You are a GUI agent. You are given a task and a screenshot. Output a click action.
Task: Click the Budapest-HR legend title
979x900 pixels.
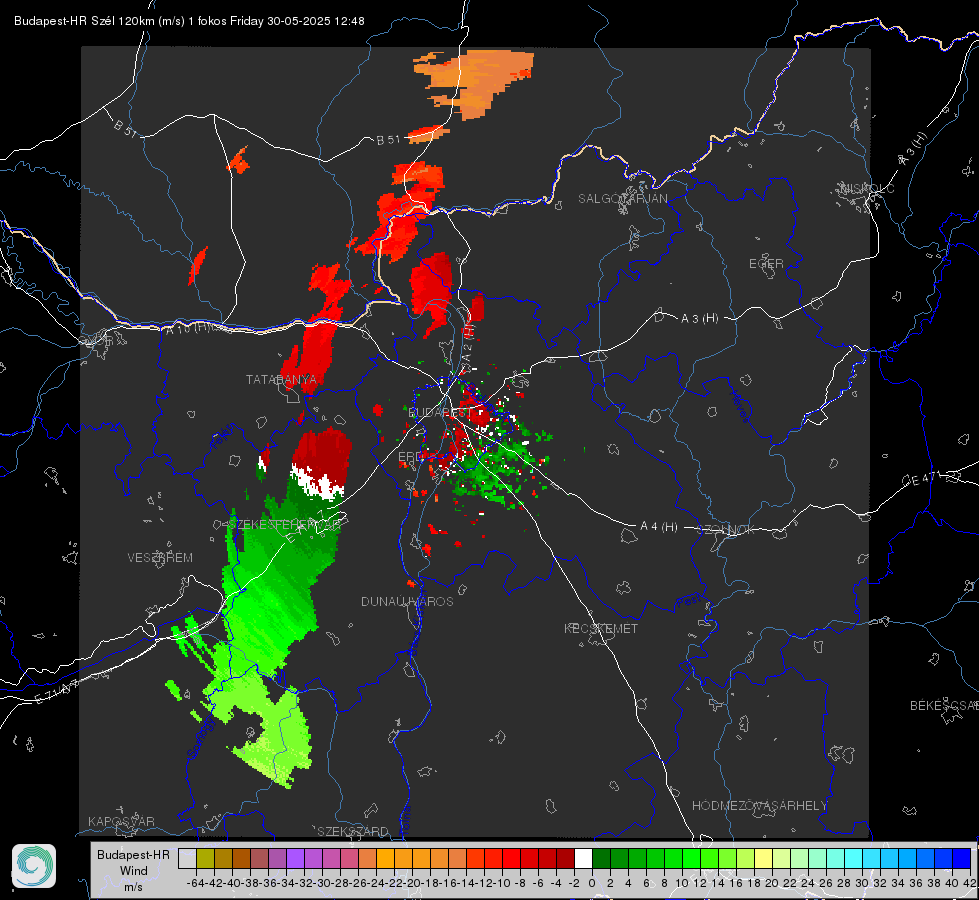pyautogui.click(x=134, y=854)
